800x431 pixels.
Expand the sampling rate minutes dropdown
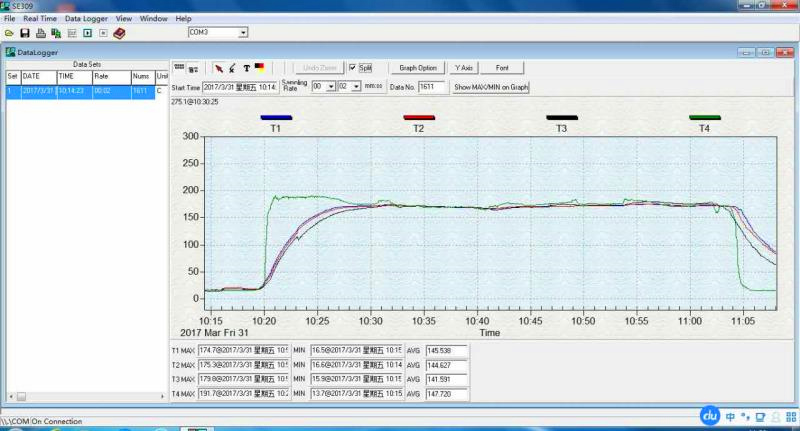point(330,87)
